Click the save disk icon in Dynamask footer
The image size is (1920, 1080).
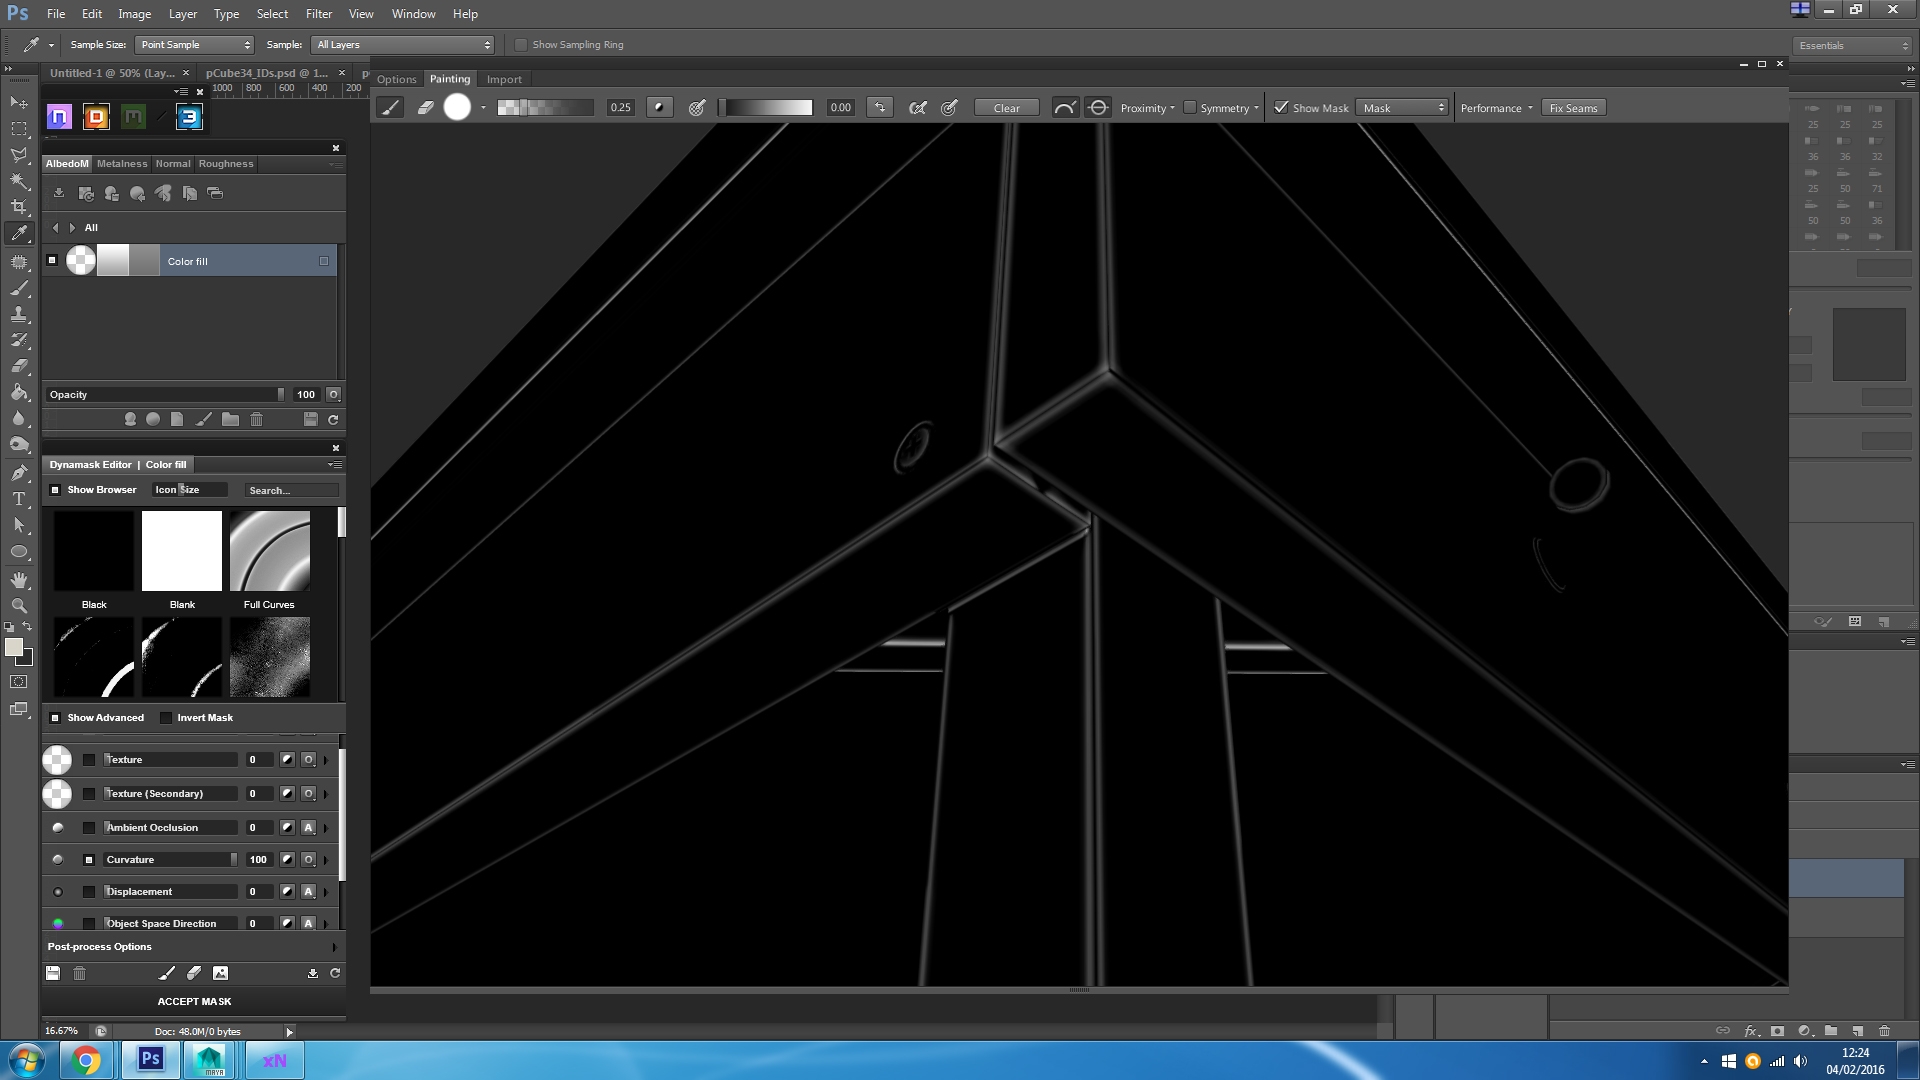coord(53,973)
